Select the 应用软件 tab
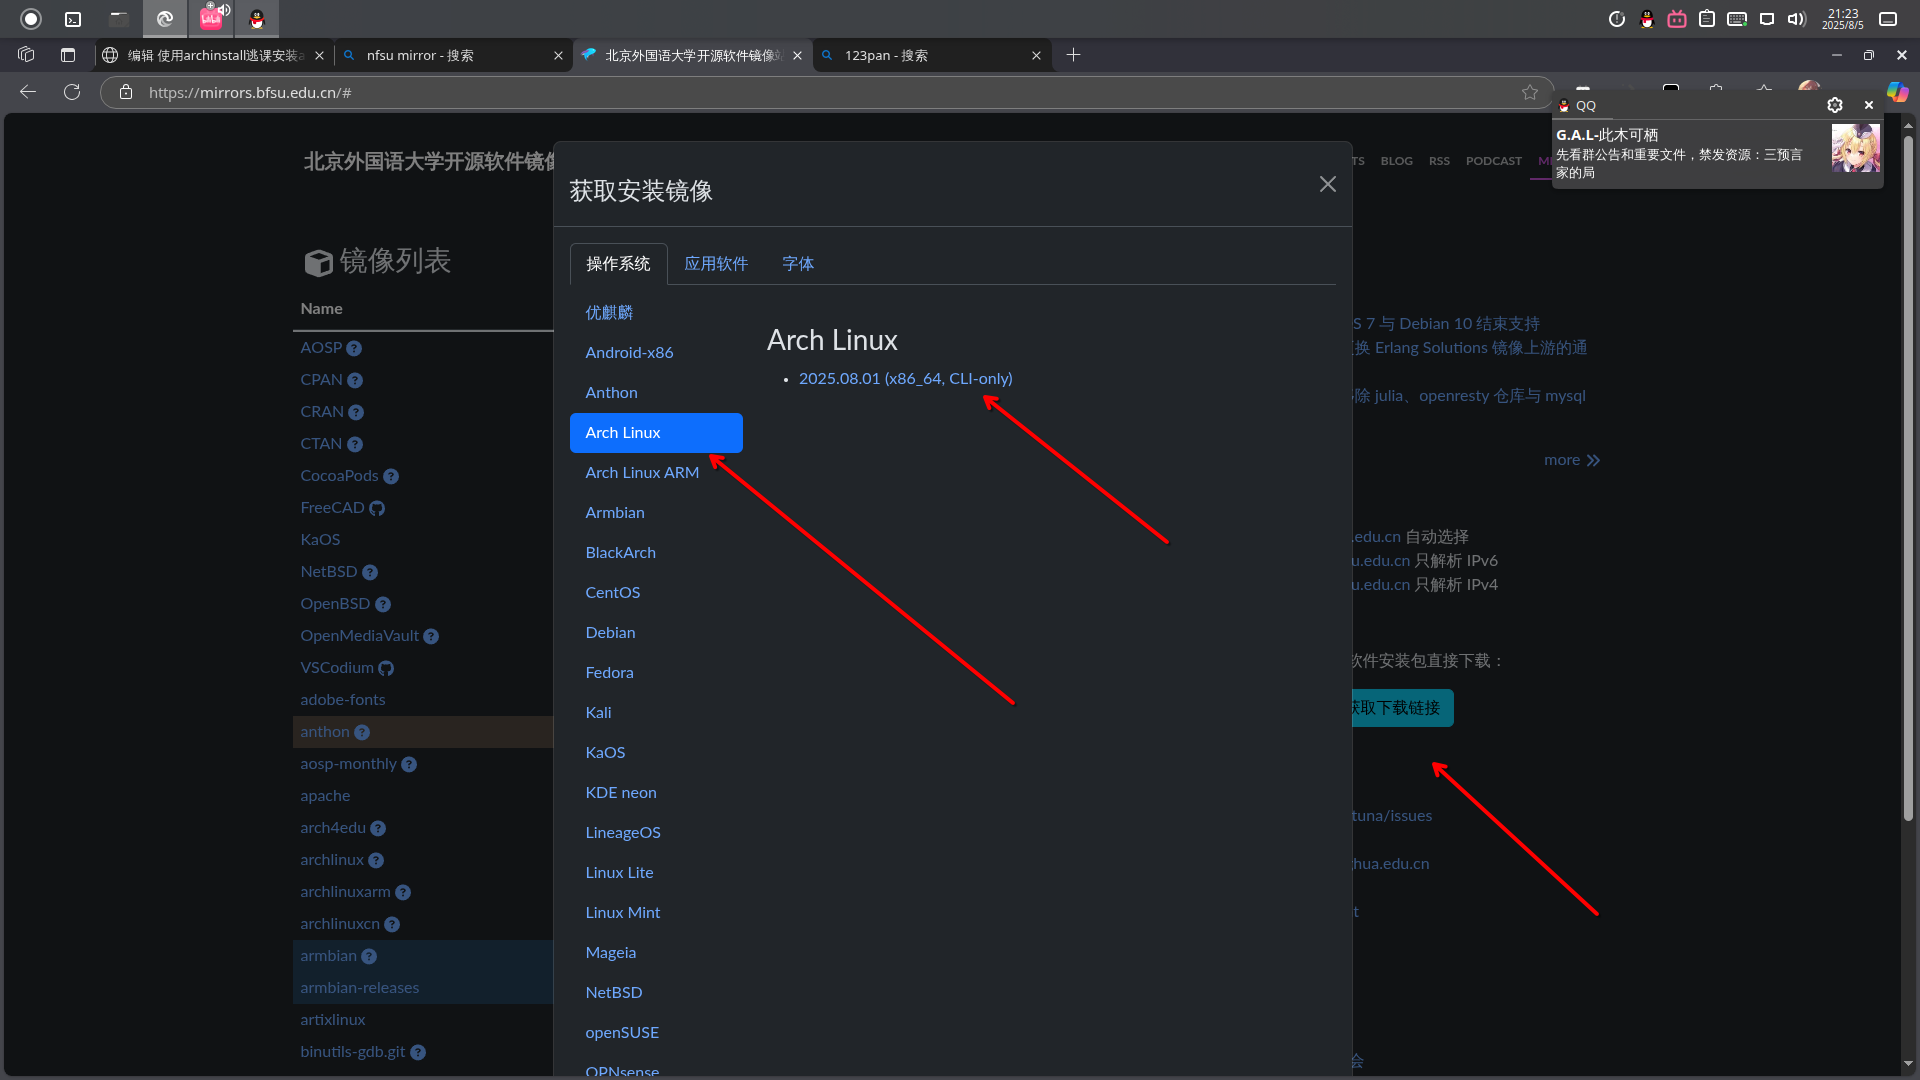 tap(716, 264)
